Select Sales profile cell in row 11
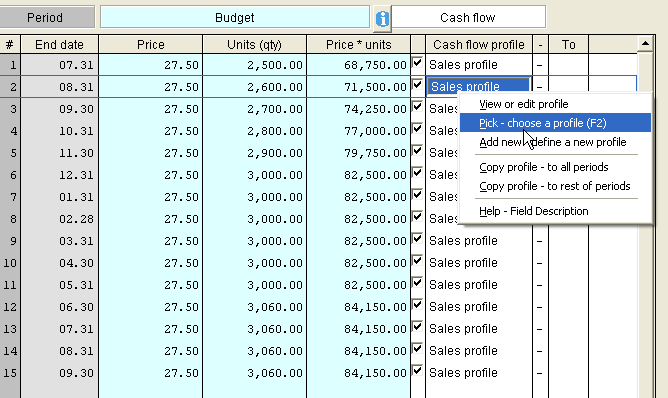Viewport: 668px width, 398px height. [x=479, y=285]
